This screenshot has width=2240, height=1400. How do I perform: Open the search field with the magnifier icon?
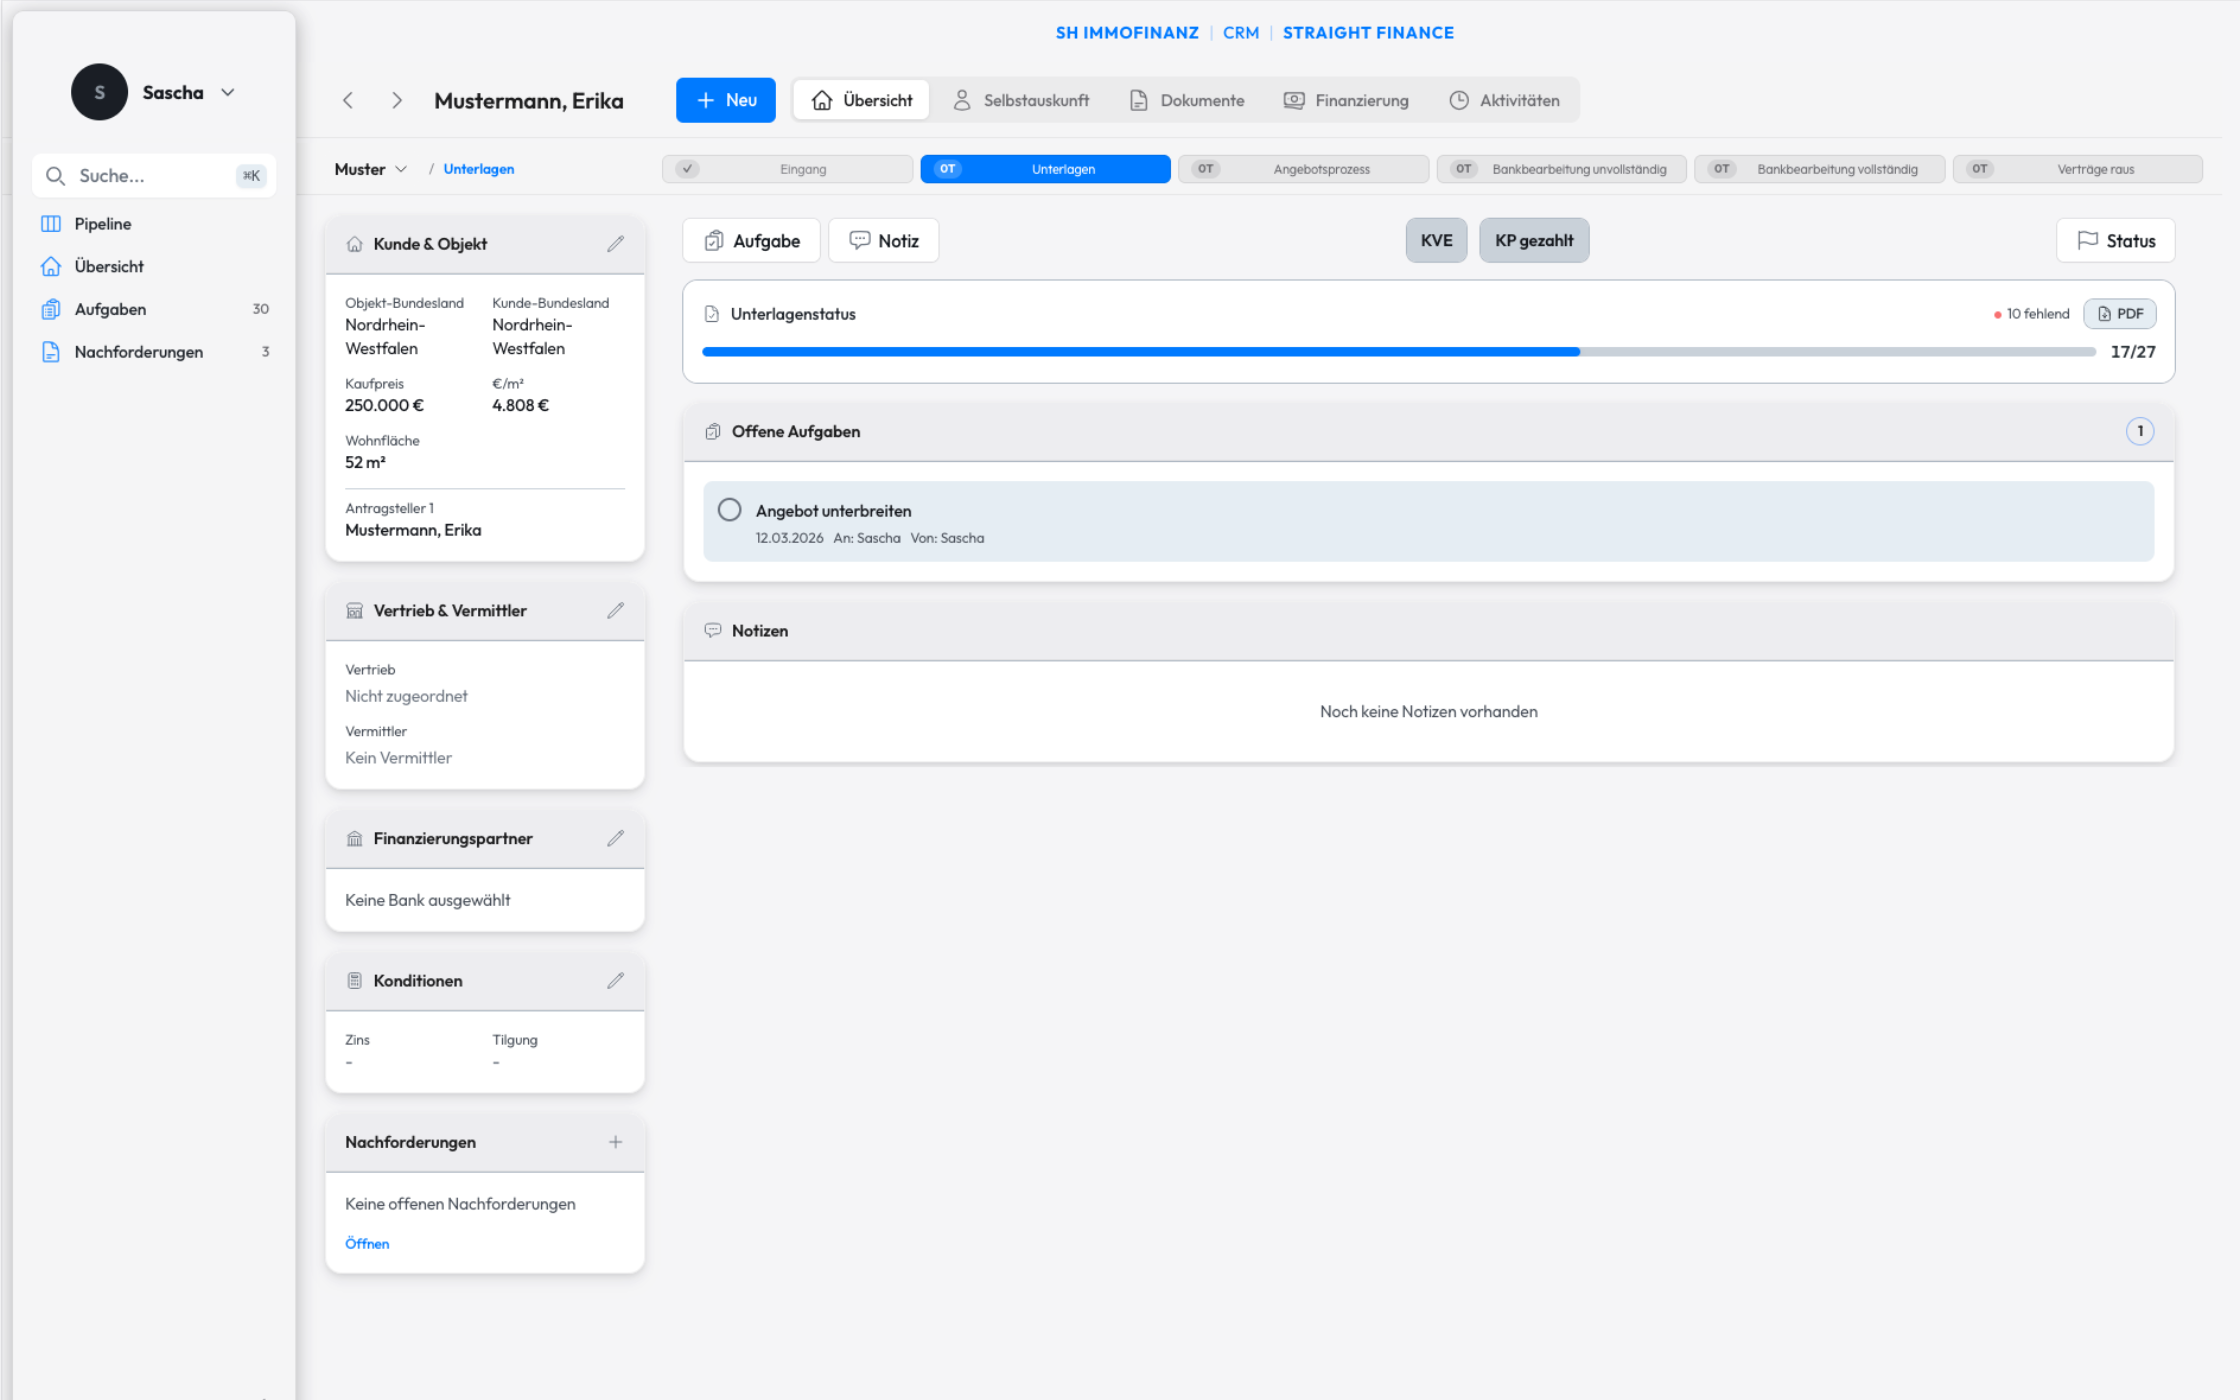point(57,175)
